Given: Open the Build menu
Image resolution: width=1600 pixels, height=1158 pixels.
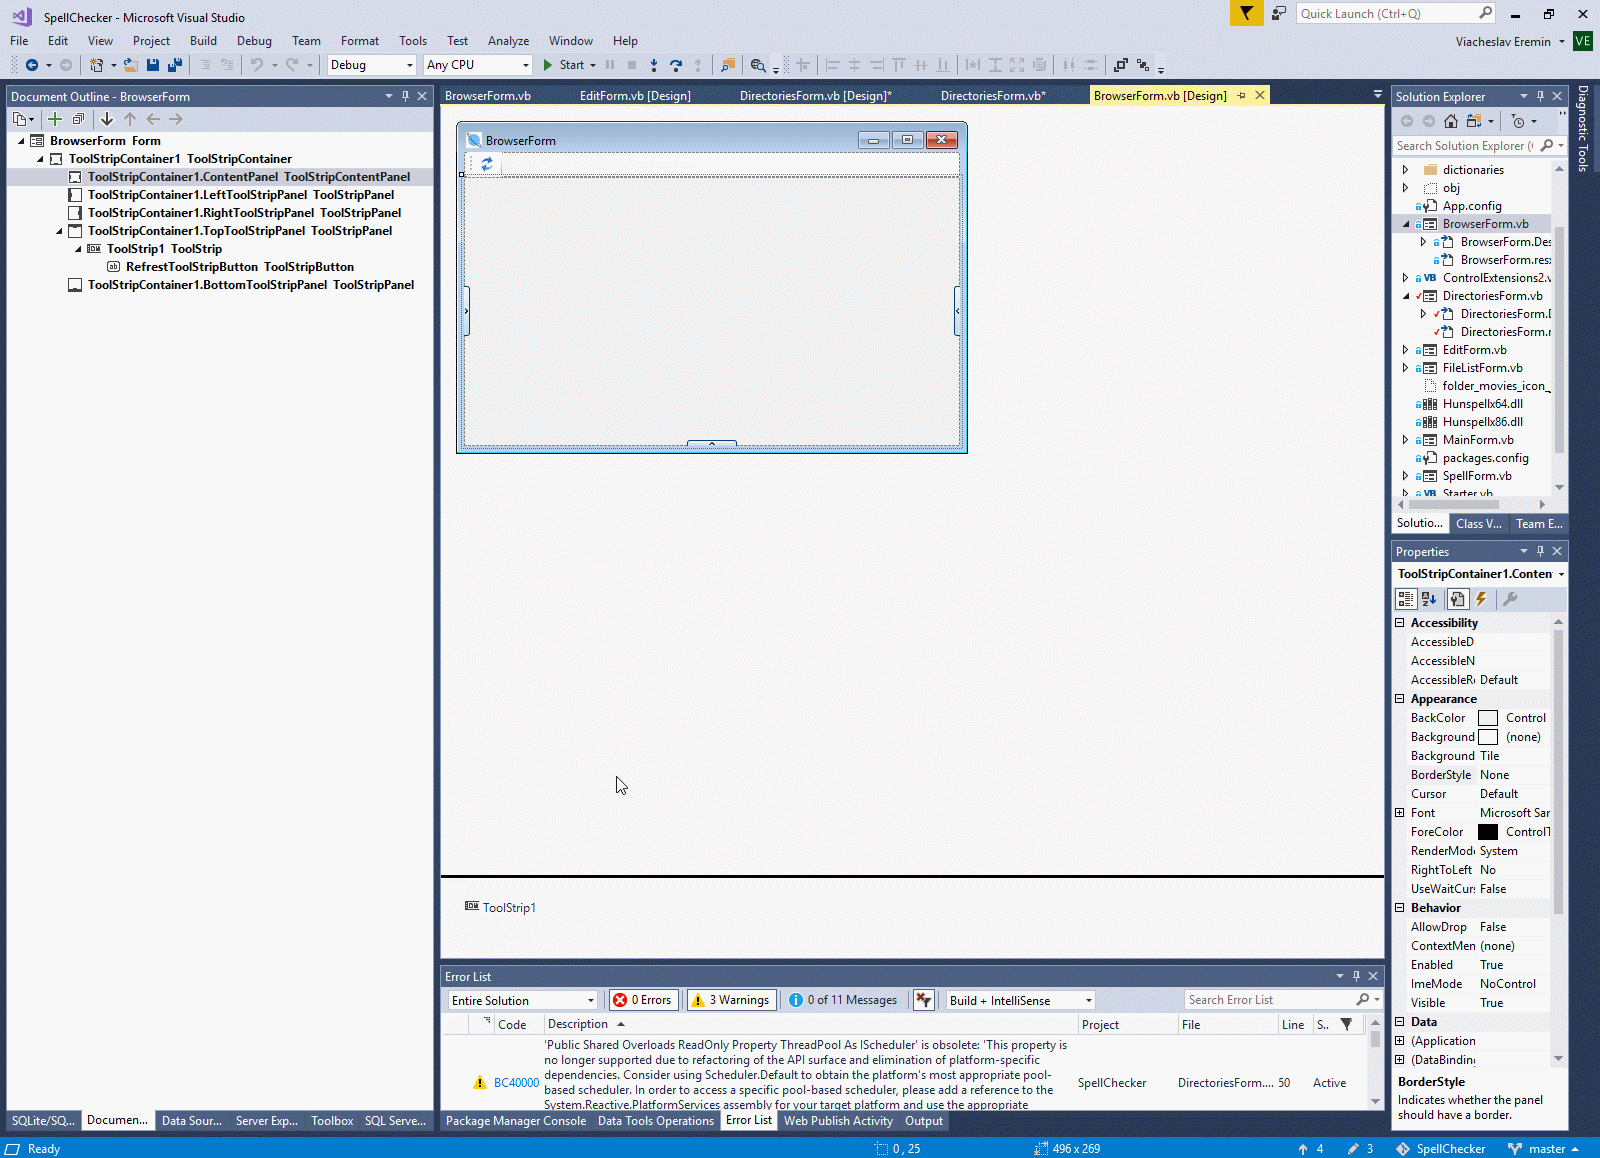Looking at the screenshot, I should coord(203,41).
